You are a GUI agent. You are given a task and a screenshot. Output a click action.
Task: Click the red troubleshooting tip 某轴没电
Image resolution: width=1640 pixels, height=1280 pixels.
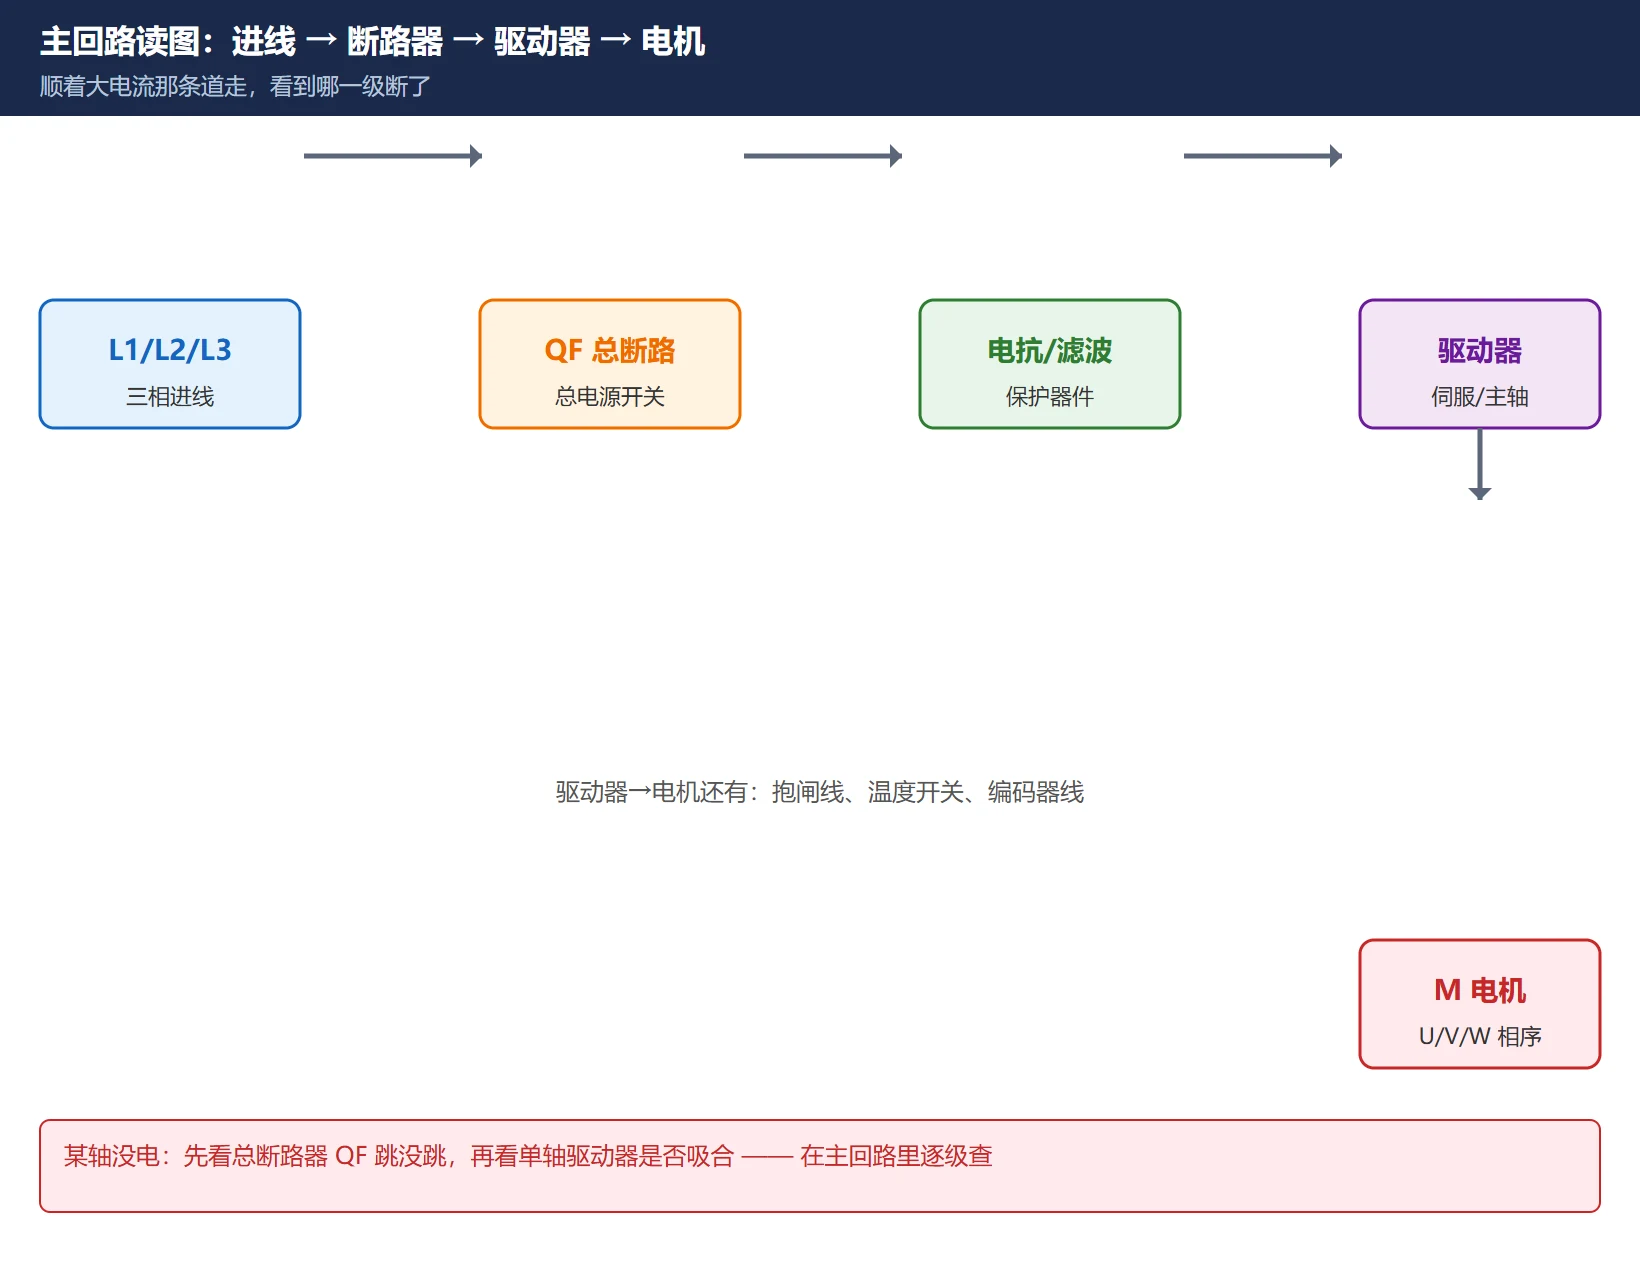pos(820,1166)
